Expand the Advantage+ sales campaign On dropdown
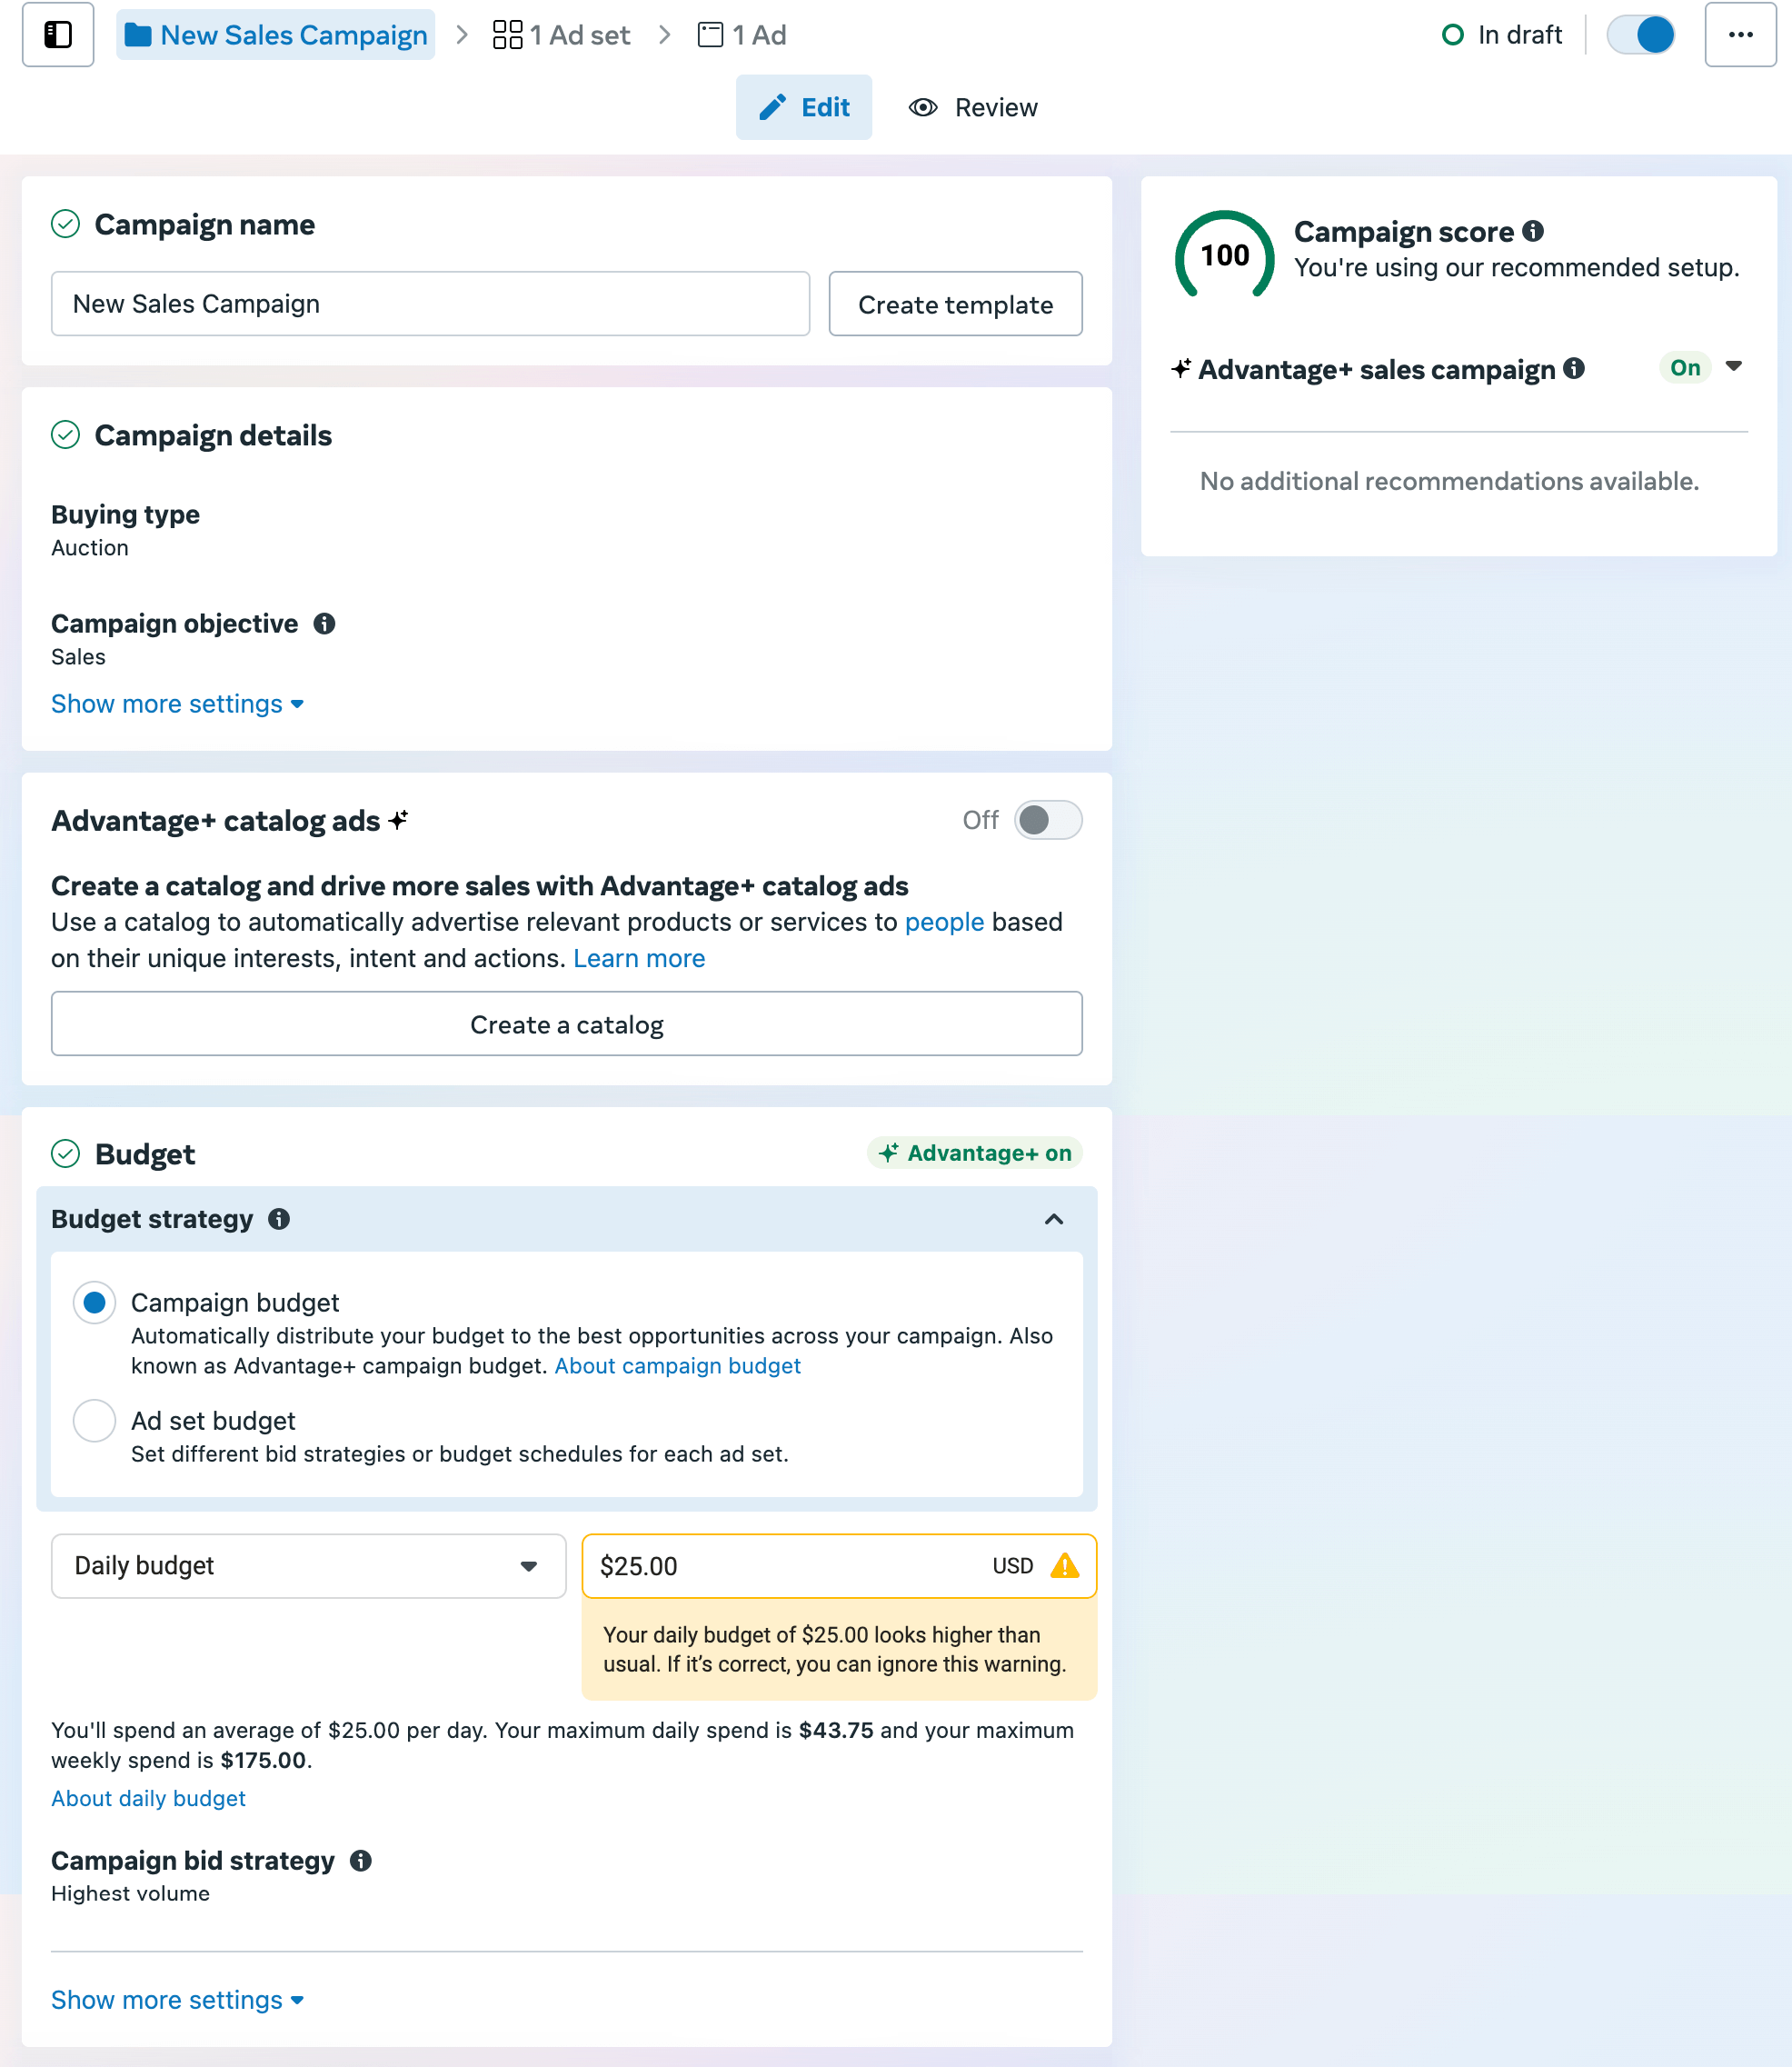 [1736, 367]
